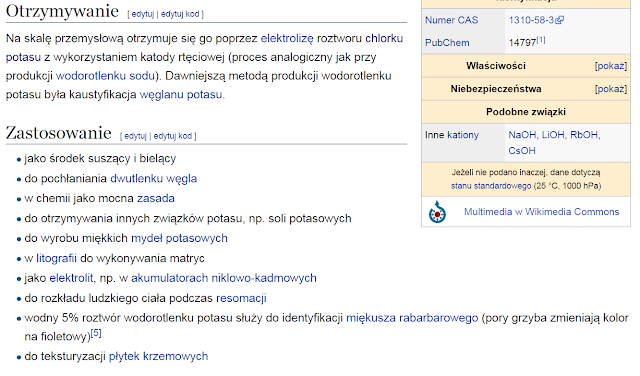Click the Zastosowanie section heading
The height and width of the screenshot is (376, 640).
[59, 133]
